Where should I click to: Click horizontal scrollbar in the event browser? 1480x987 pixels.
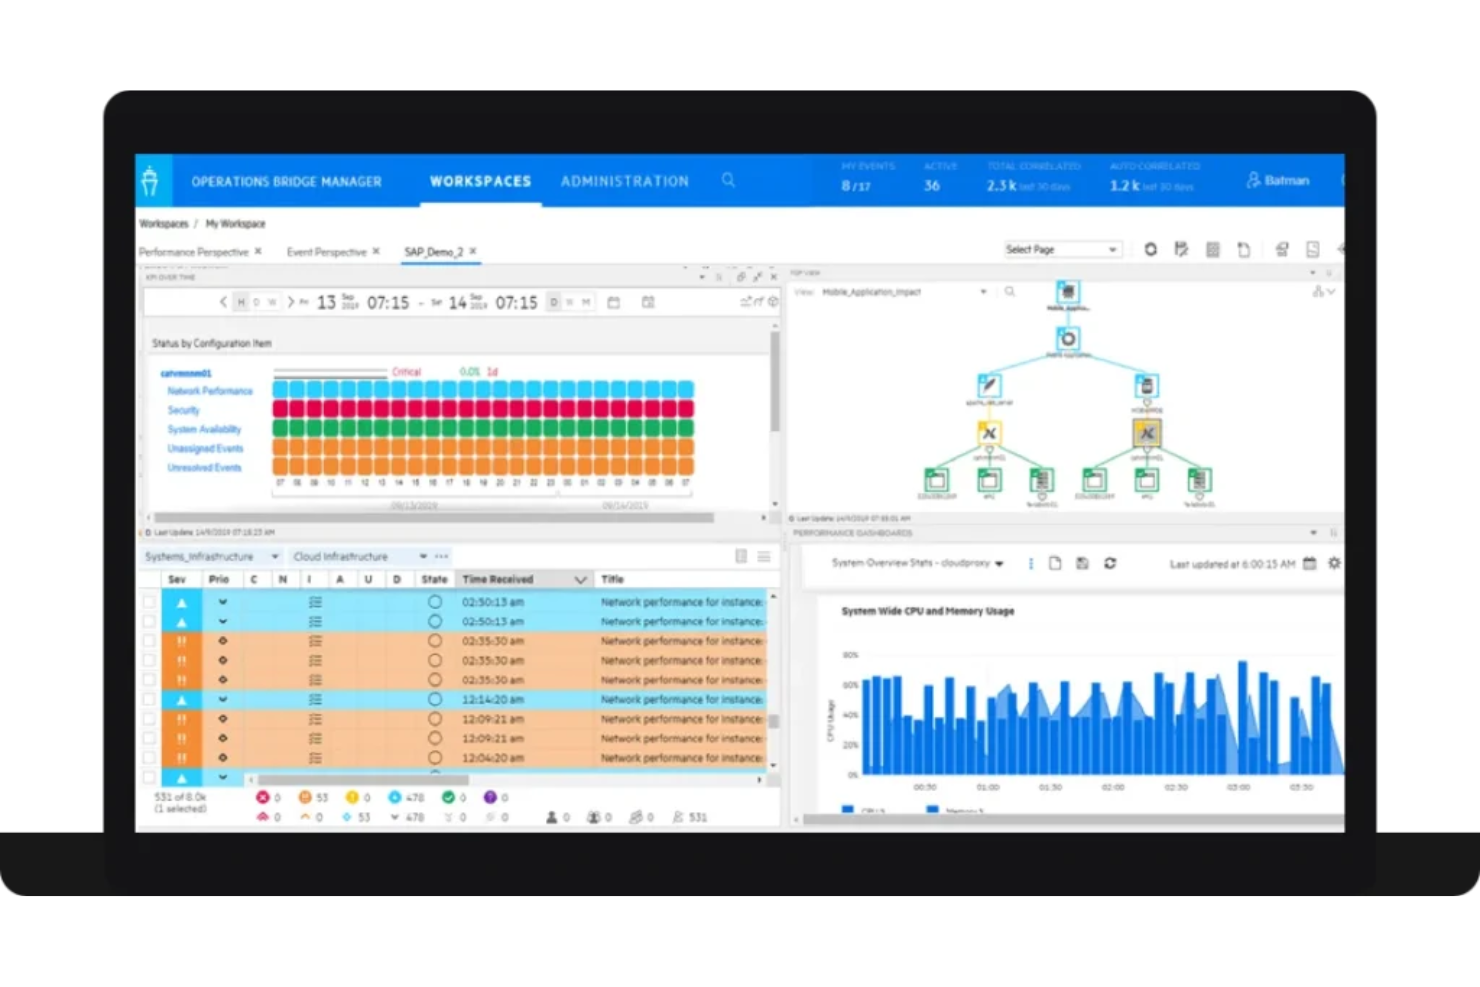(x=363, y=779)
